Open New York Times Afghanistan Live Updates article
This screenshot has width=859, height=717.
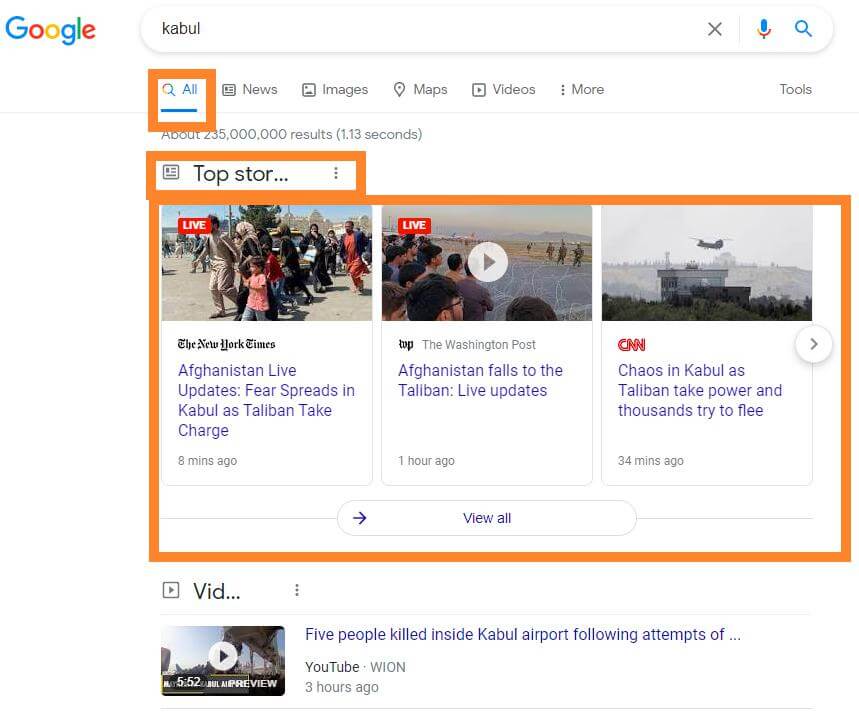[266, 400]
